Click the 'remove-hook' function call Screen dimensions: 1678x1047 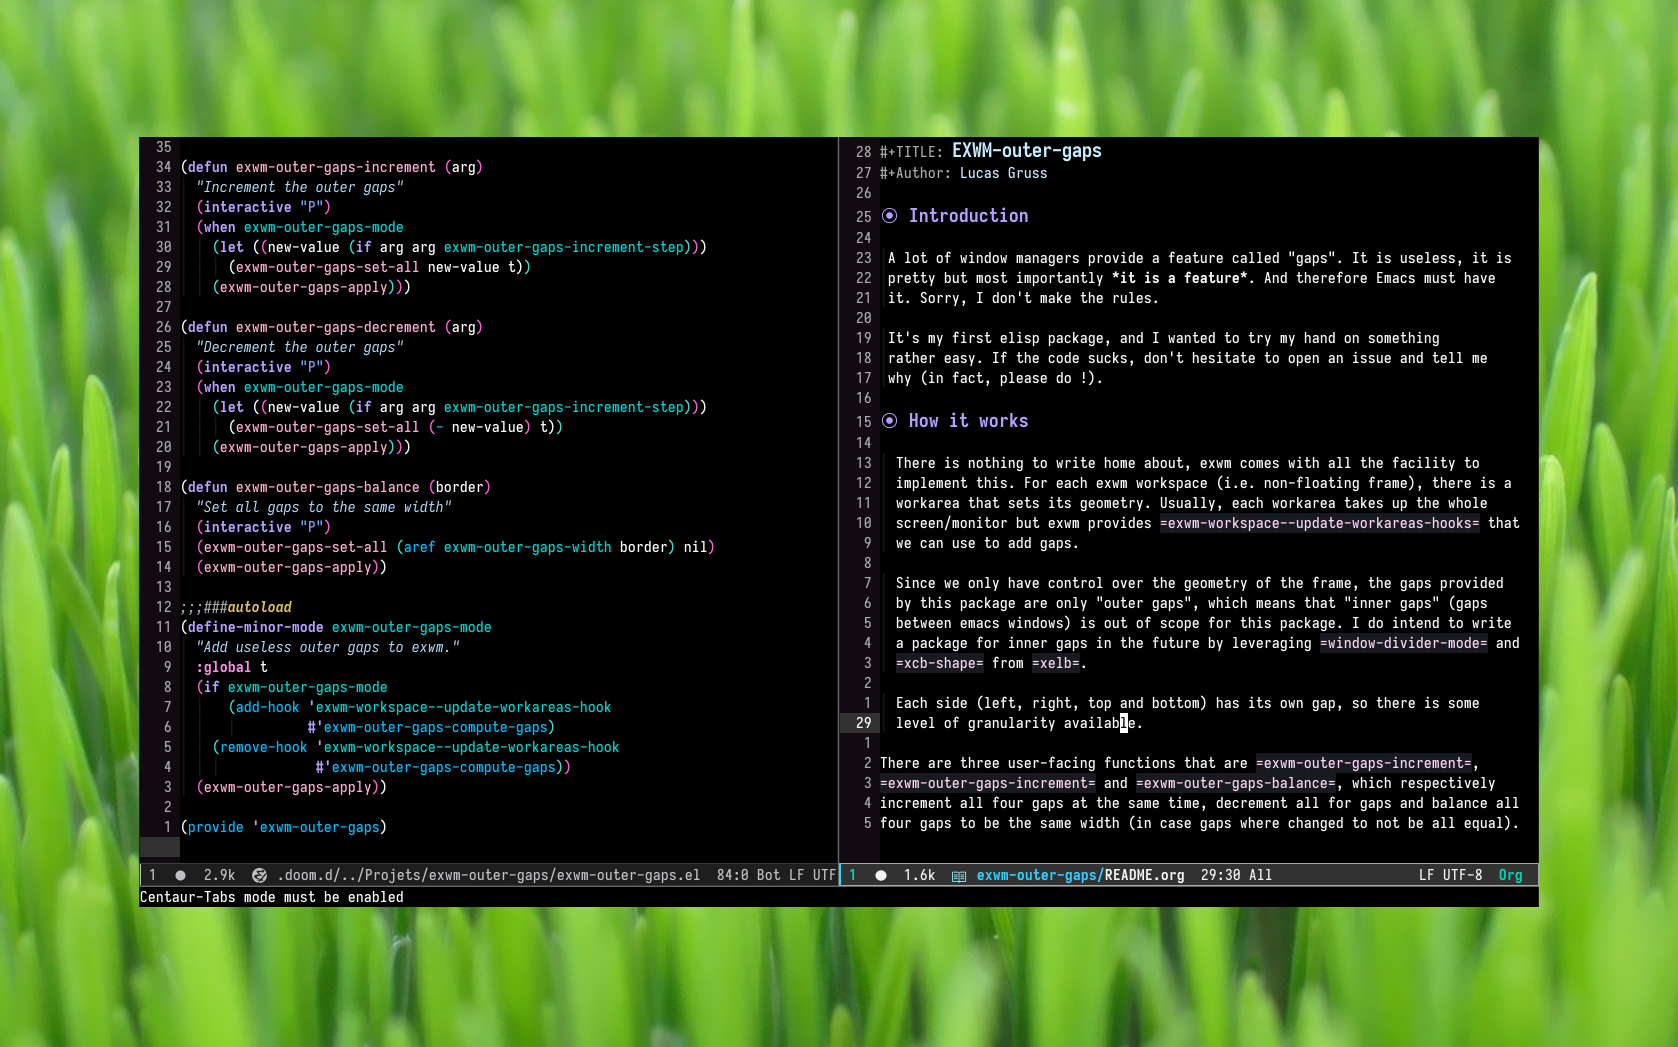[x=263, y=747]
